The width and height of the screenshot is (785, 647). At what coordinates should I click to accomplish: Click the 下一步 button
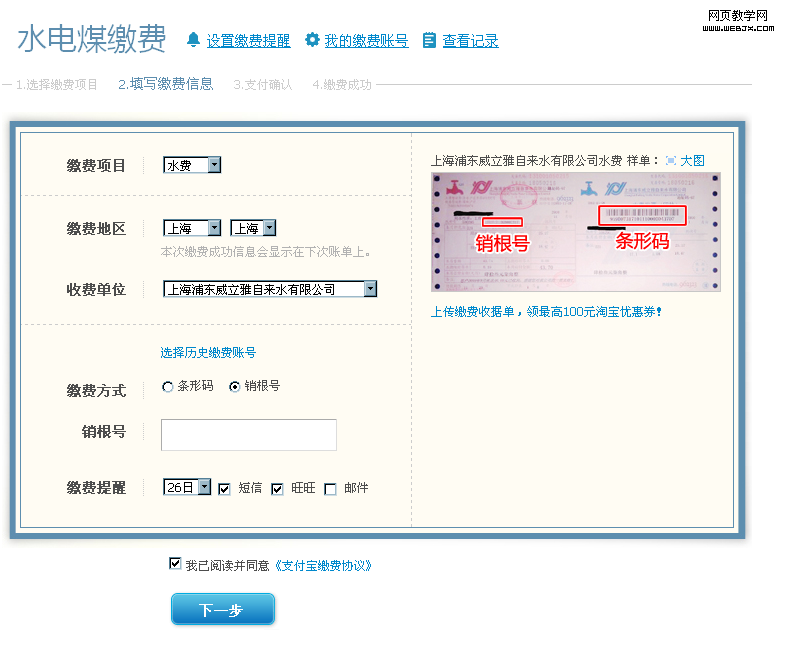[x=222, y=609]
